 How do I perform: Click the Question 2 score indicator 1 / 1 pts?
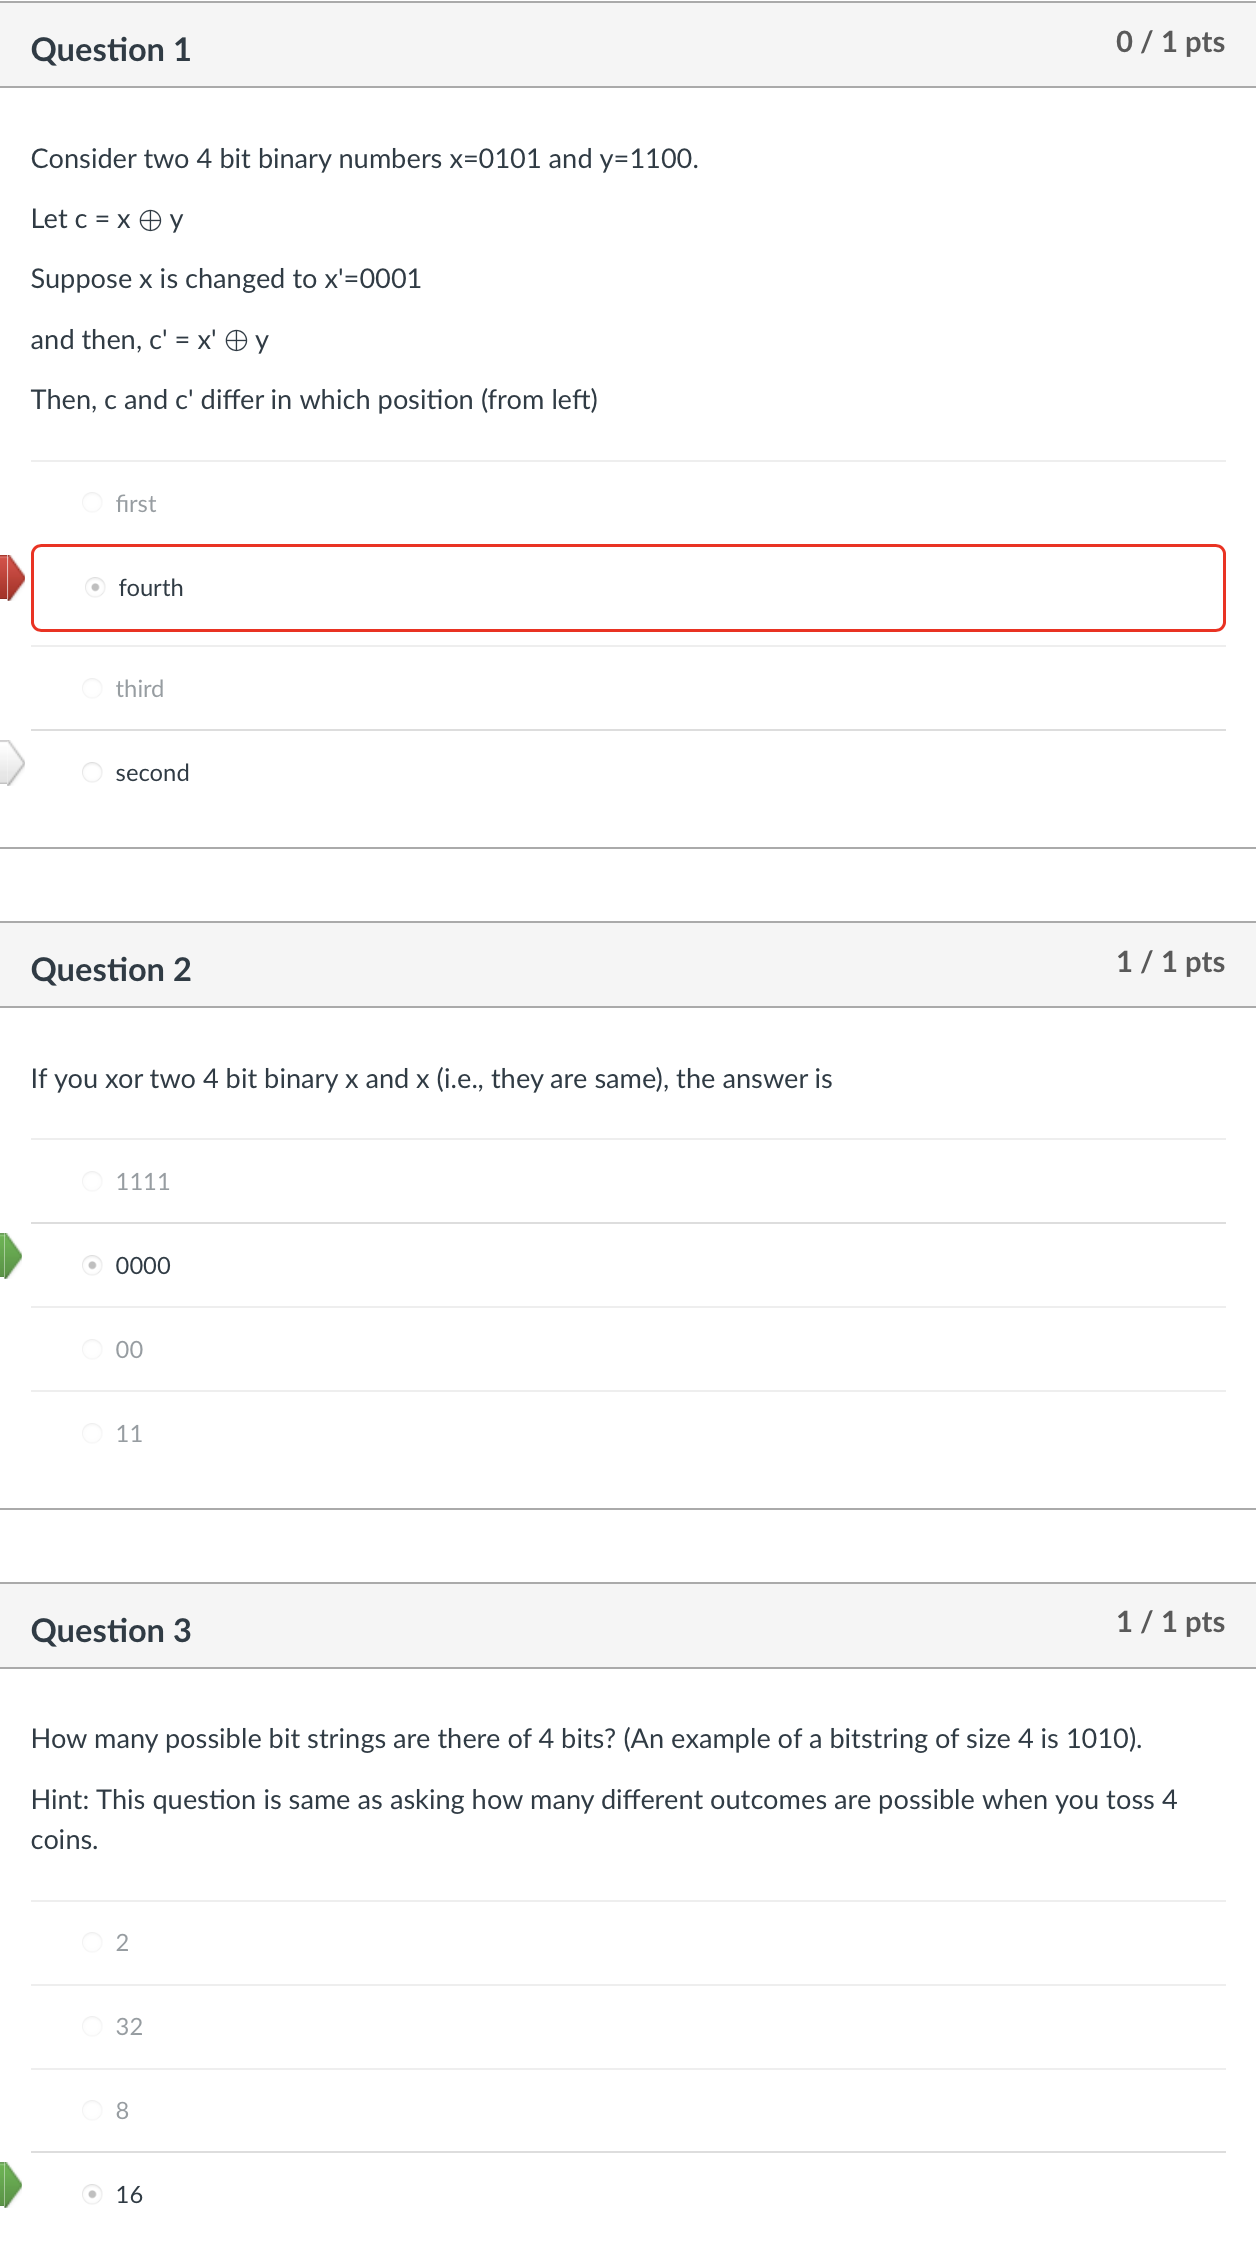[x=1170, y=962]
